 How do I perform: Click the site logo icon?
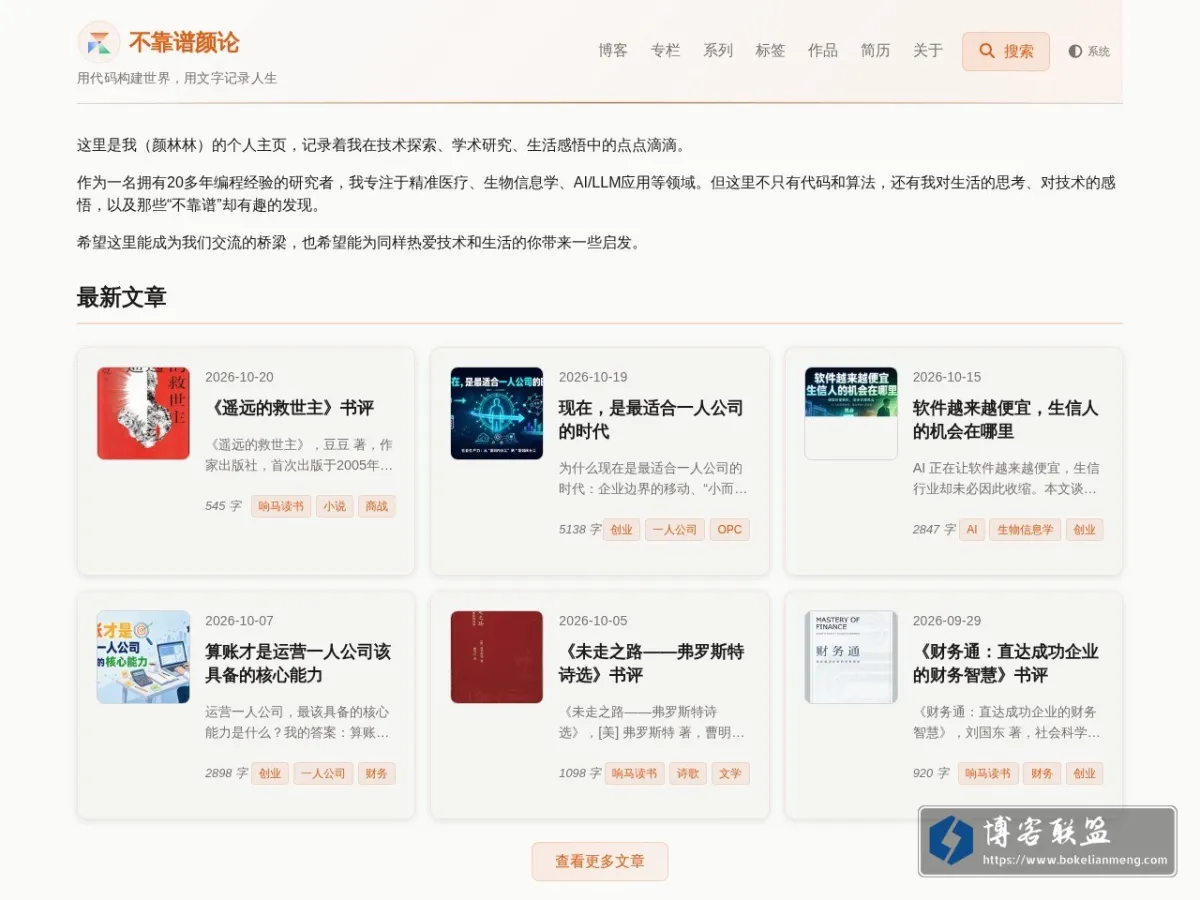point(98,42)
